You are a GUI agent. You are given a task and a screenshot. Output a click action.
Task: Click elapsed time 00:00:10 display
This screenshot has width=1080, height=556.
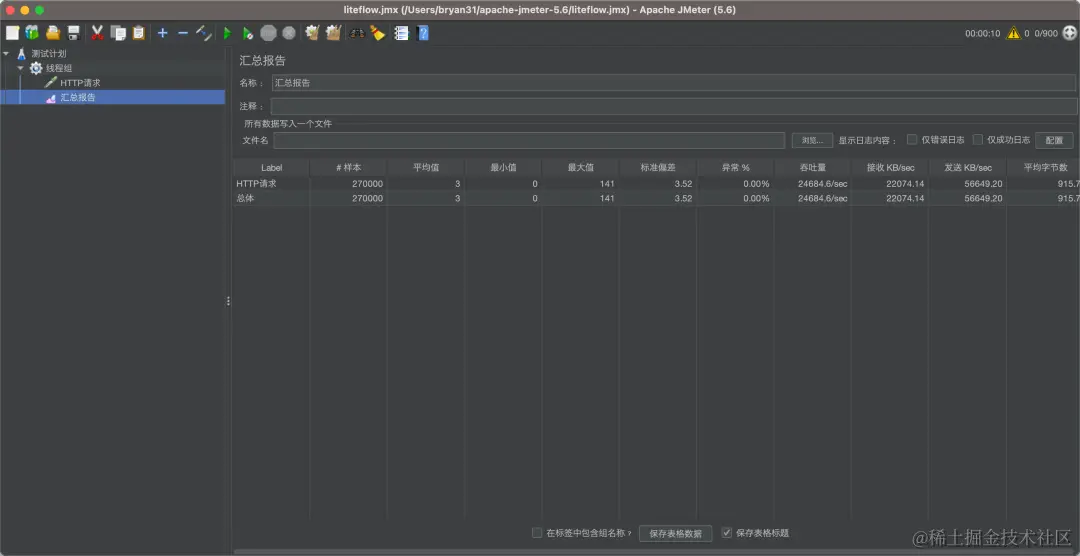coord(982,33)
